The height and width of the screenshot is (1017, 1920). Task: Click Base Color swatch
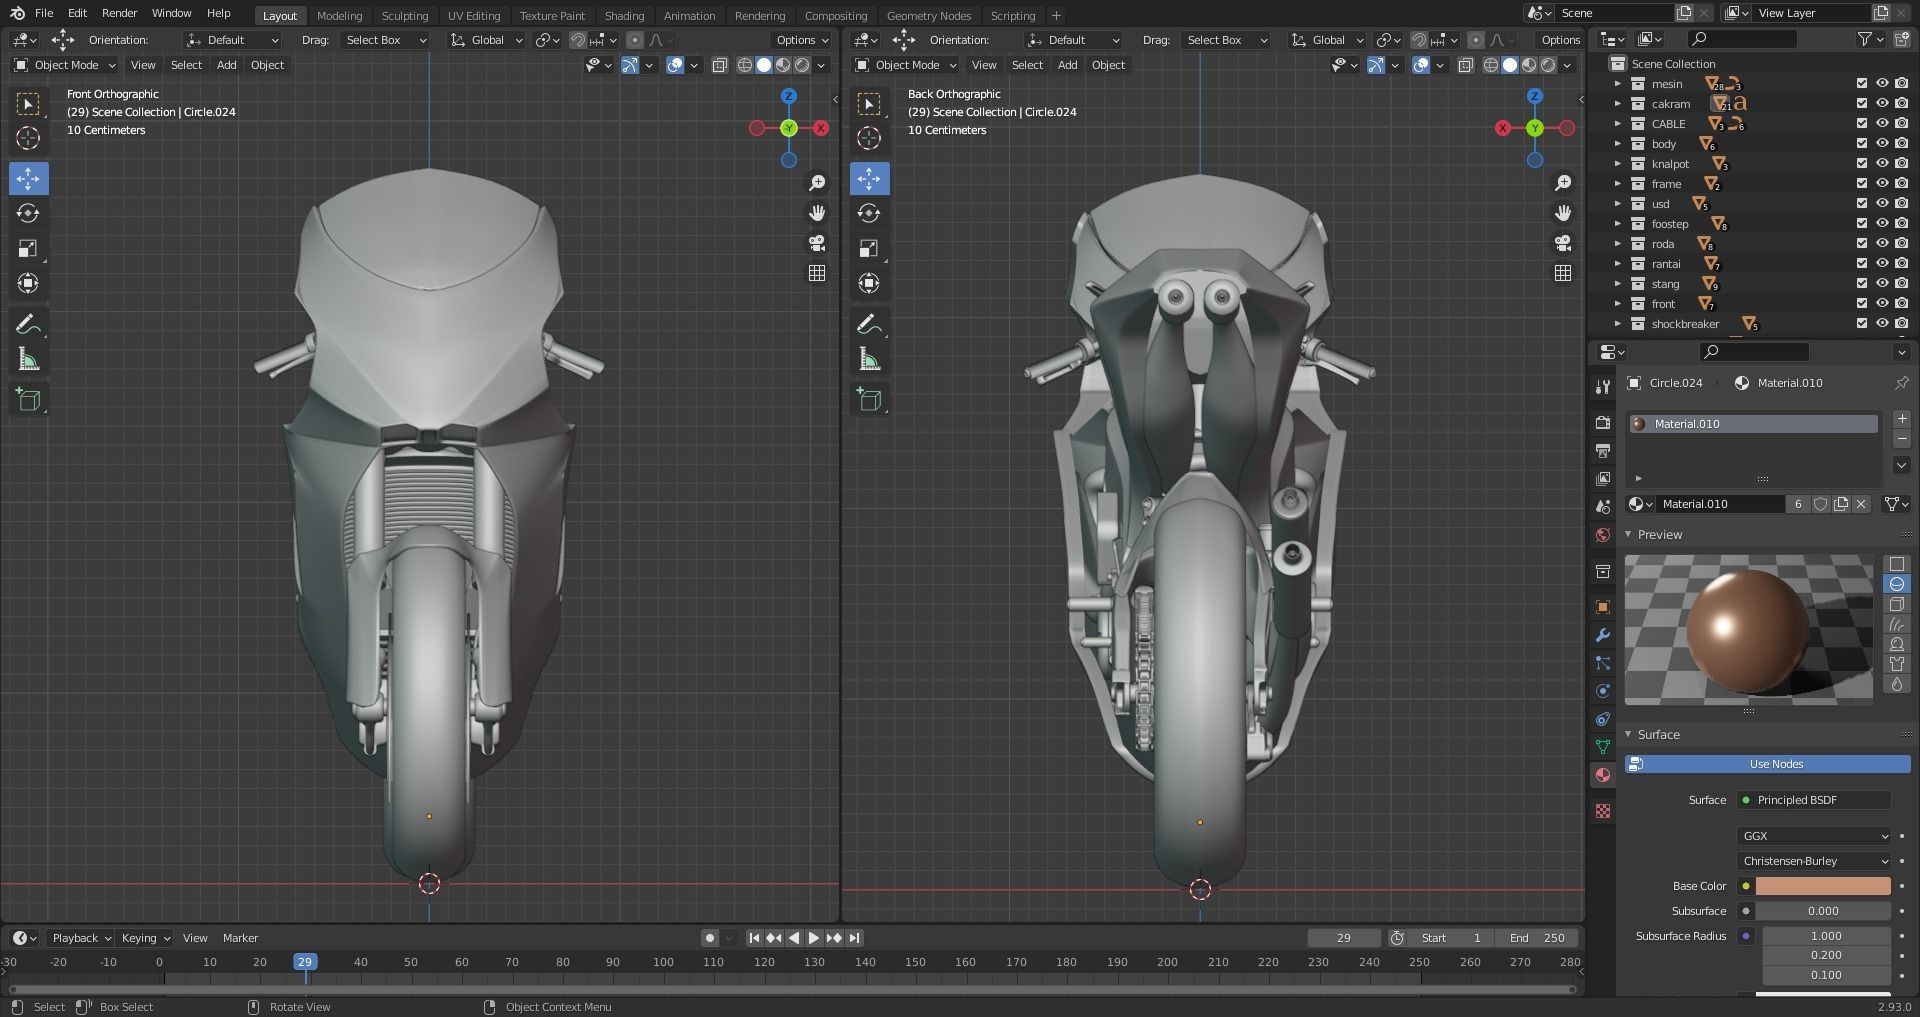[1823, 886]
